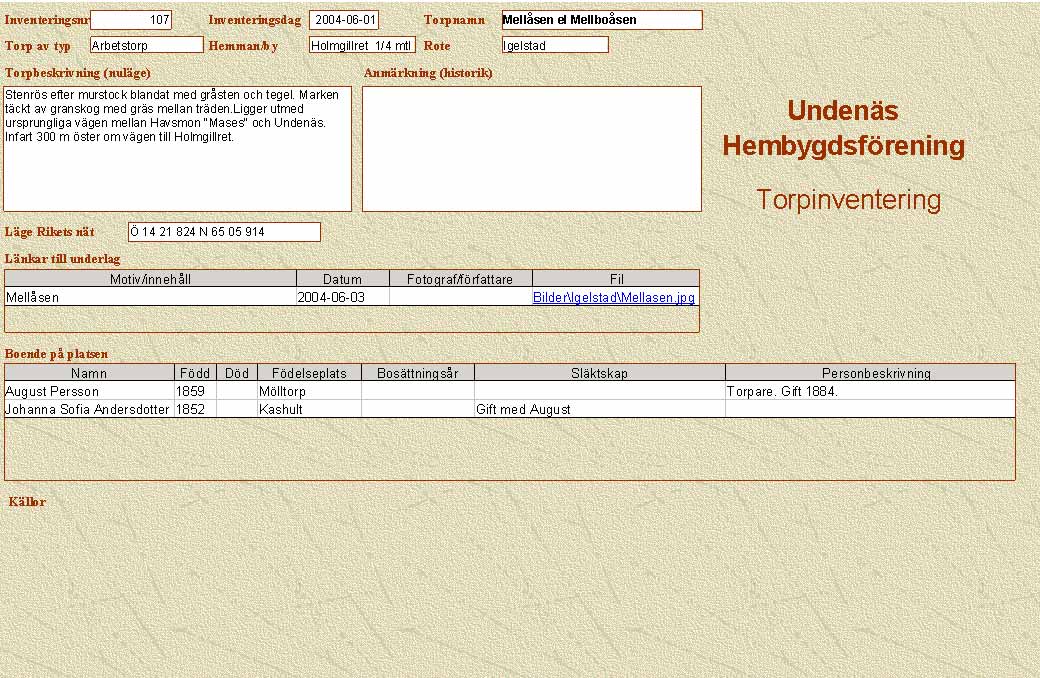Click the Datum column header

click(343, 279)
